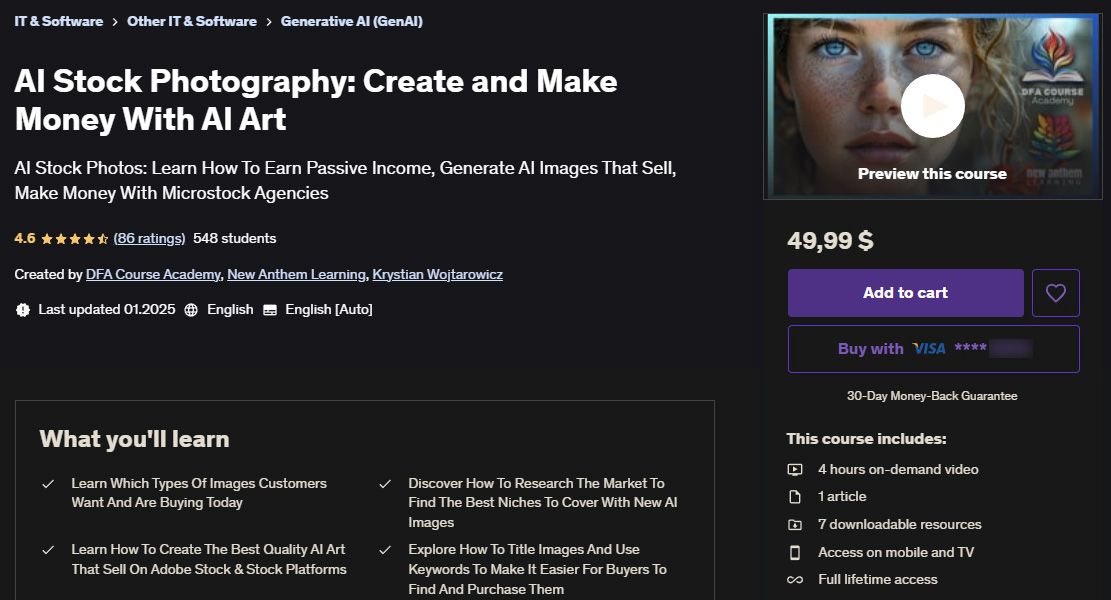Click the infinity lifetime access icon
Image resolution: width=1111 pixels, height=600 pixels.
(x=795, y=579)
